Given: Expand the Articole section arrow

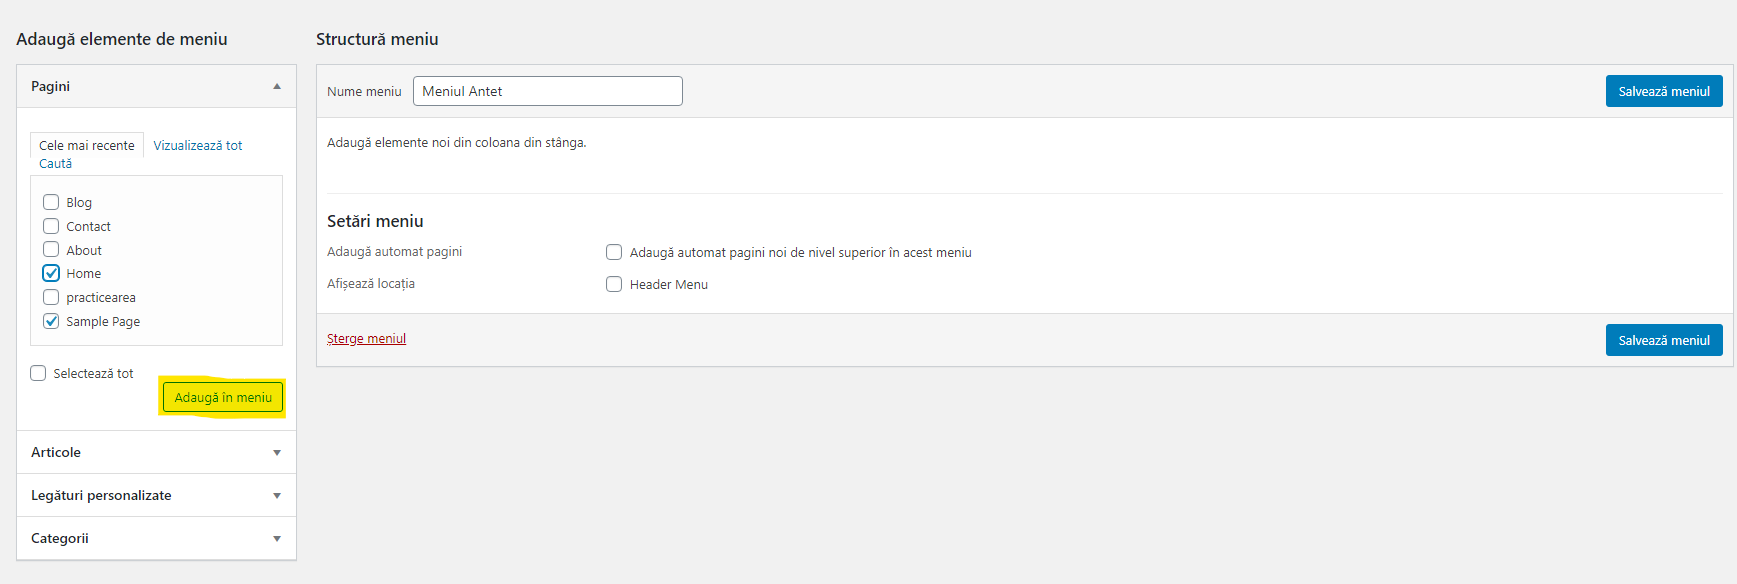Looking at the screenshot, I should tap(277, 453).
